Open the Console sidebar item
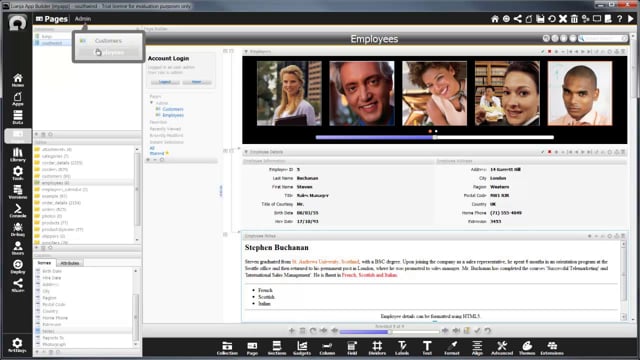Screen dimensions: 640x360 tap(18, 211)
